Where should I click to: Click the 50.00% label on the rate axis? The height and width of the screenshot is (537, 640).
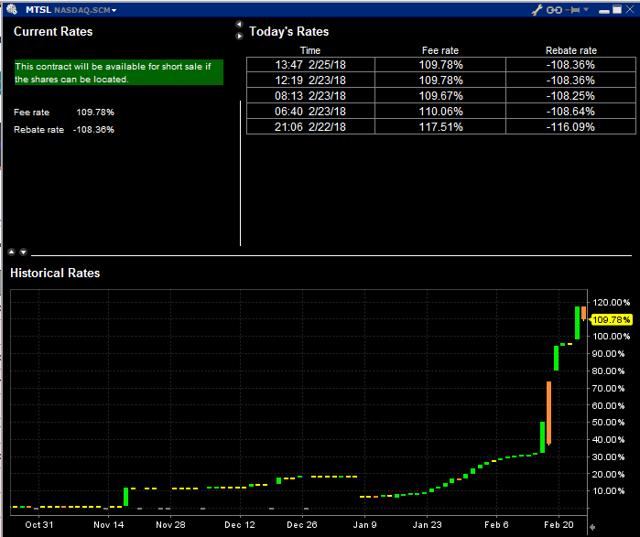tap(608, 422)
